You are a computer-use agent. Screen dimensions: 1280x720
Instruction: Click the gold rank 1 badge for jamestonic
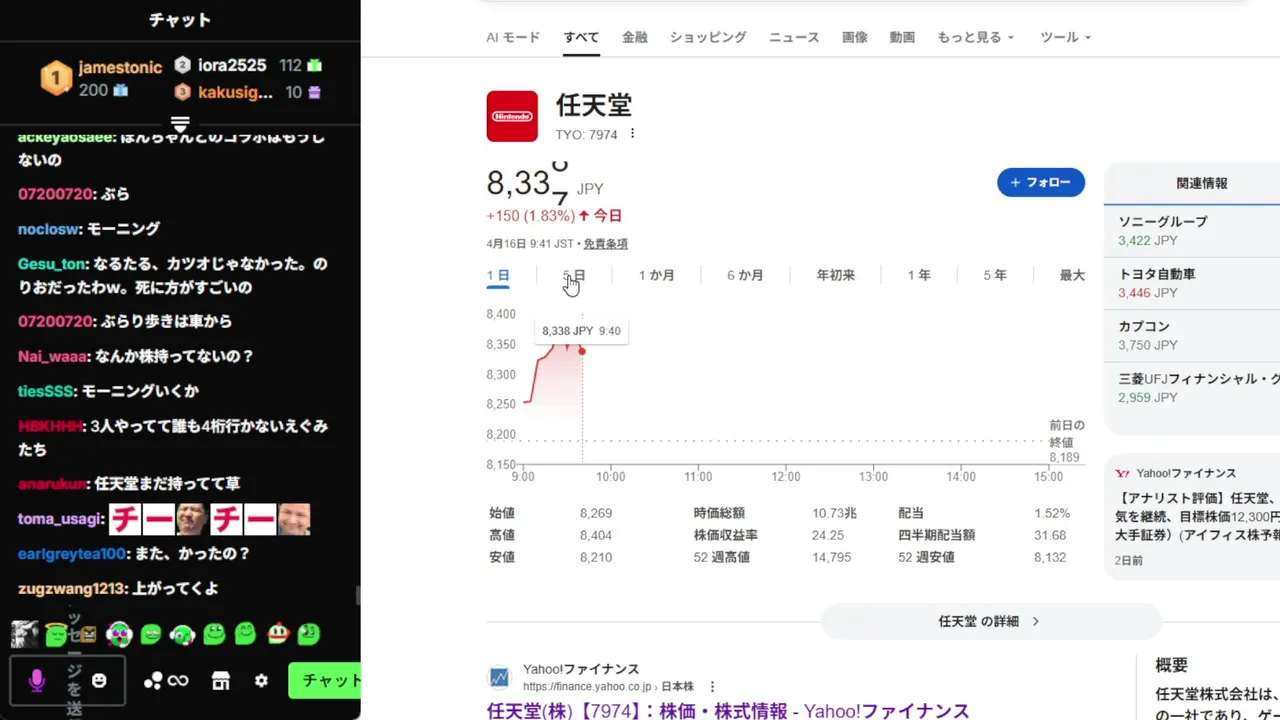point(56,78)
